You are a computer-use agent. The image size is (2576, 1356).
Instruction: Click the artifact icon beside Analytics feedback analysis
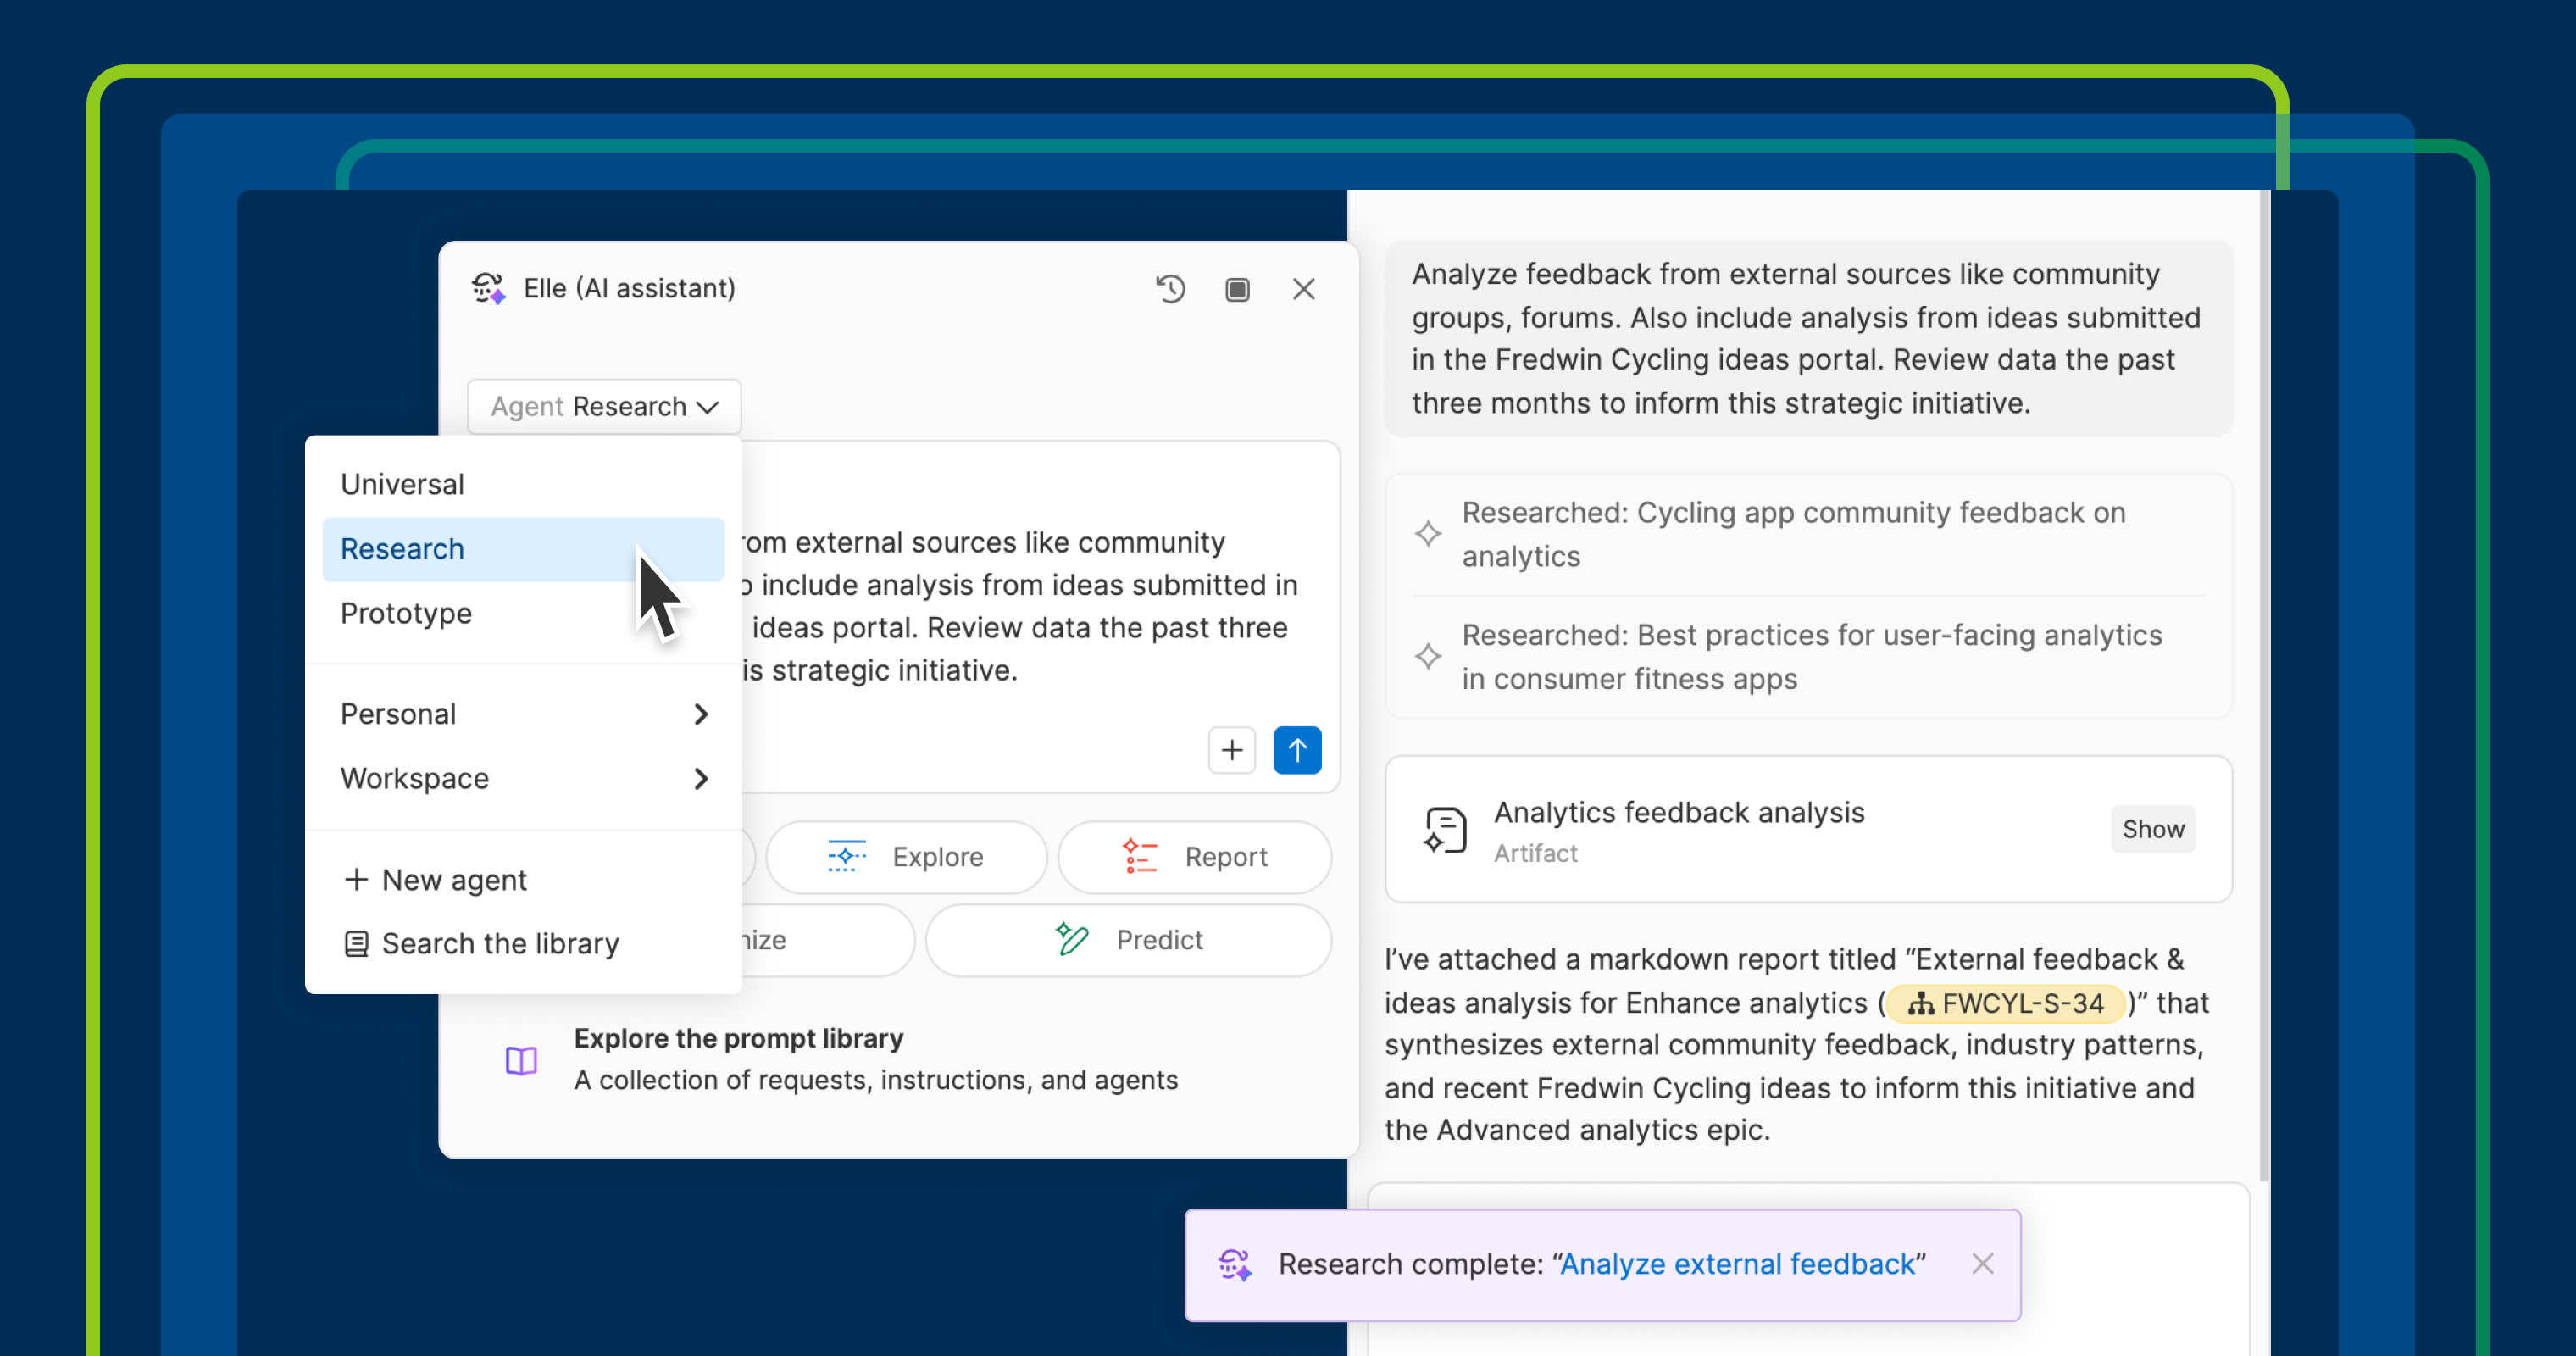(x=1443, y=829)
